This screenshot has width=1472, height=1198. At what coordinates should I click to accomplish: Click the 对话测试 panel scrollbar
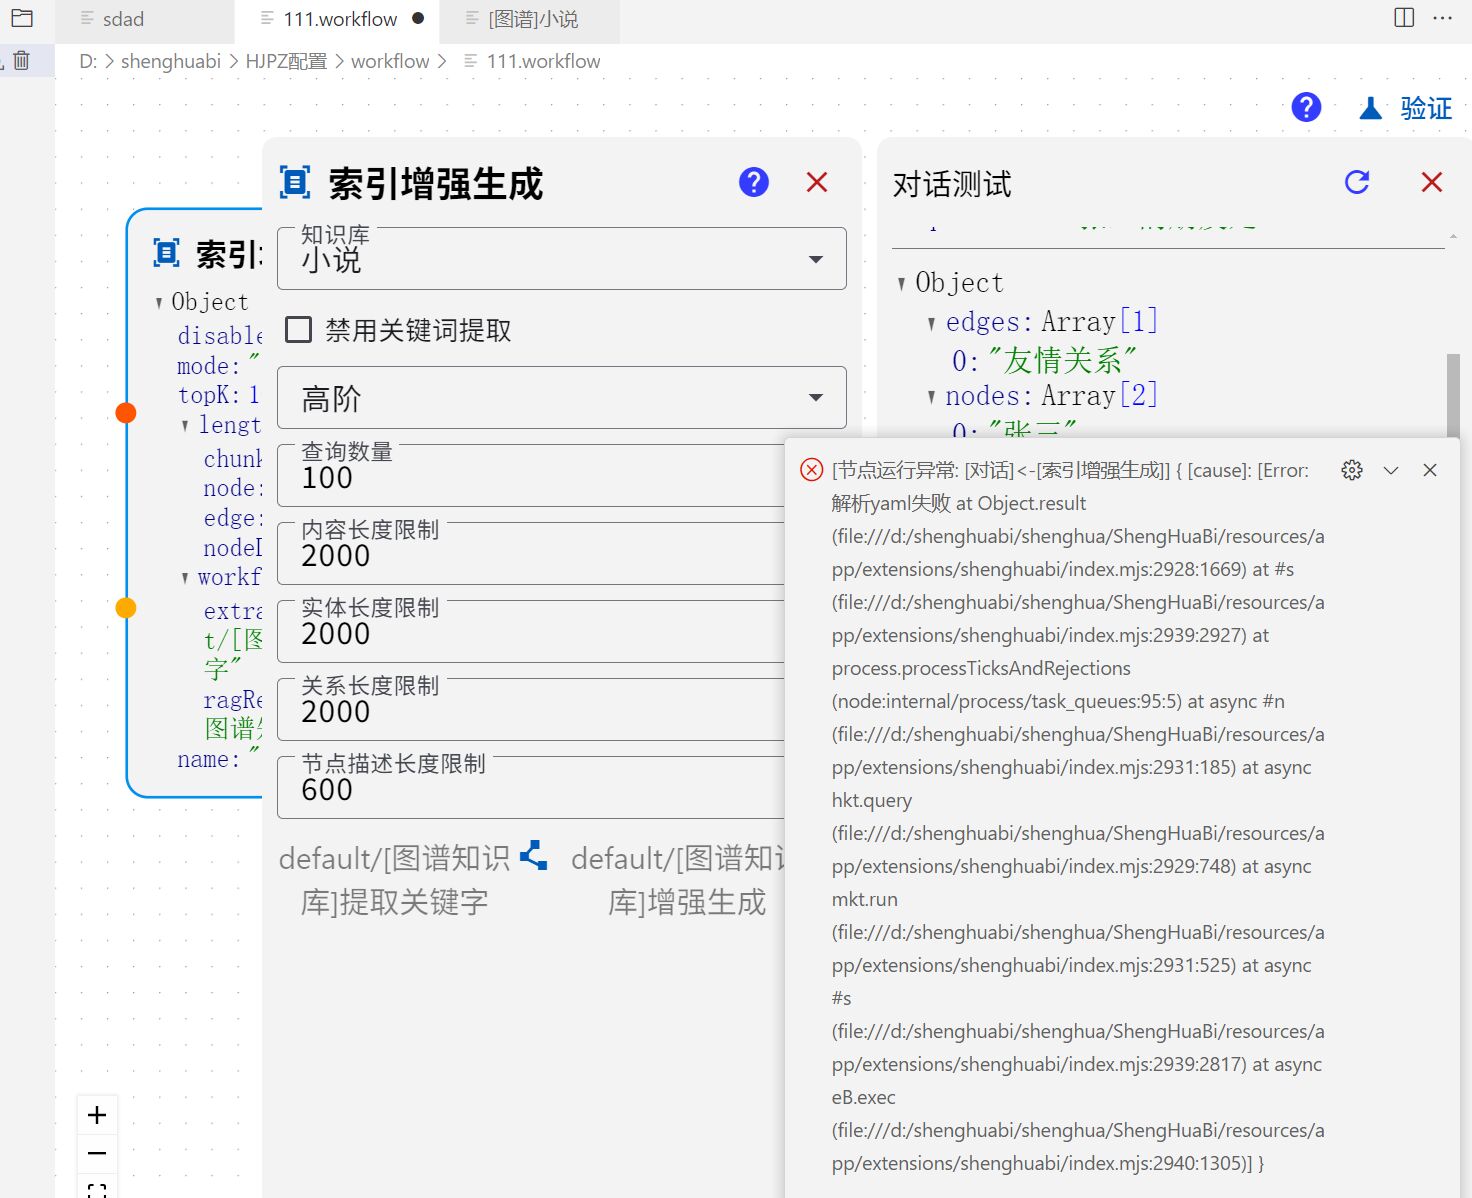pyautogui.click(x=1453, y=393)
